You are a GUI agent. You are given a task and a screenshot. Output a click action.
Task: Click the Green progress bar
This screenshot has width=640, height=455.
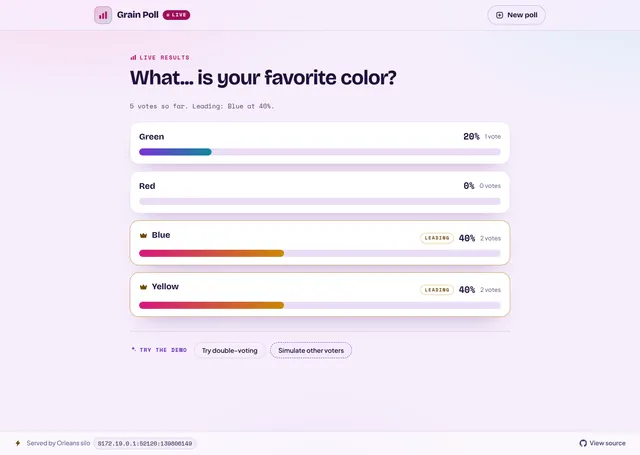pyautogui.click(x=320, y=152)
